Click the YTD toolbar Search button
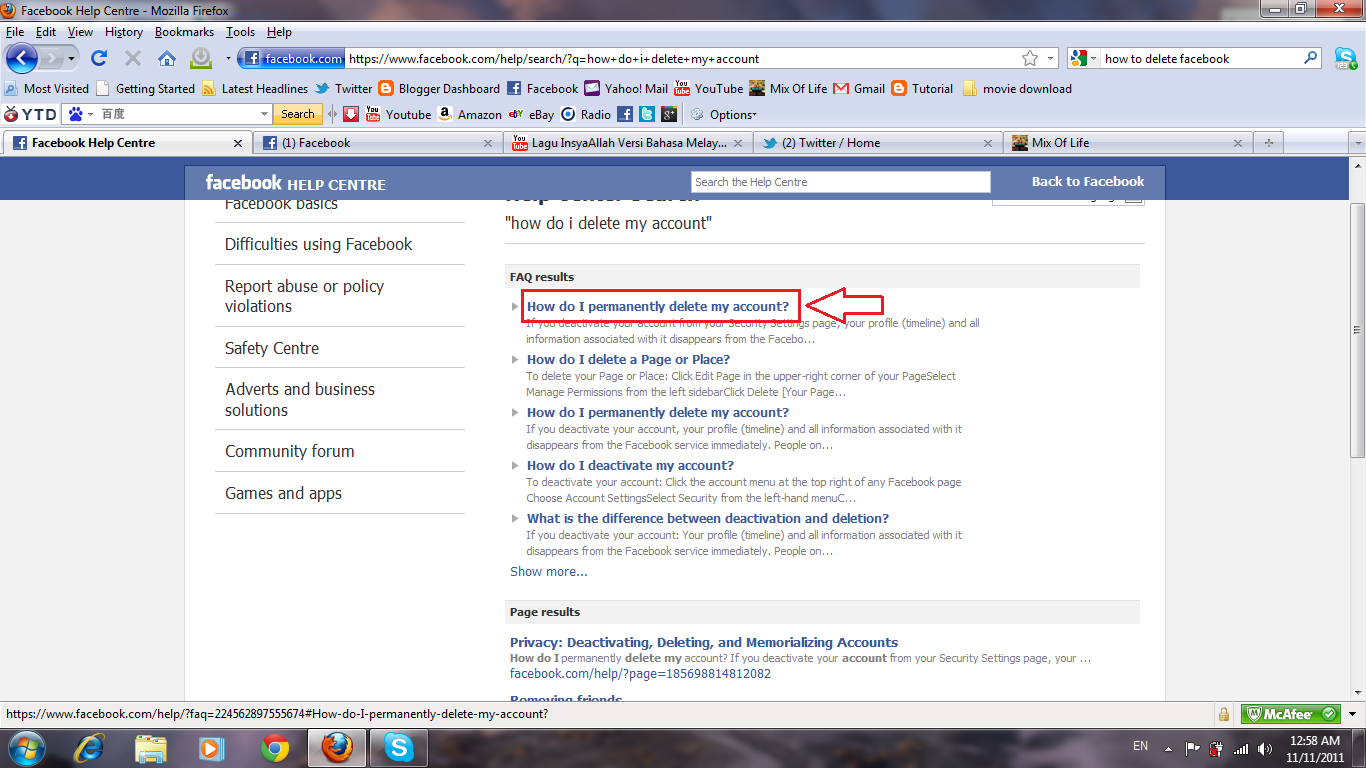Screen dimensions: 1366x768 click(x=297, y=114)
